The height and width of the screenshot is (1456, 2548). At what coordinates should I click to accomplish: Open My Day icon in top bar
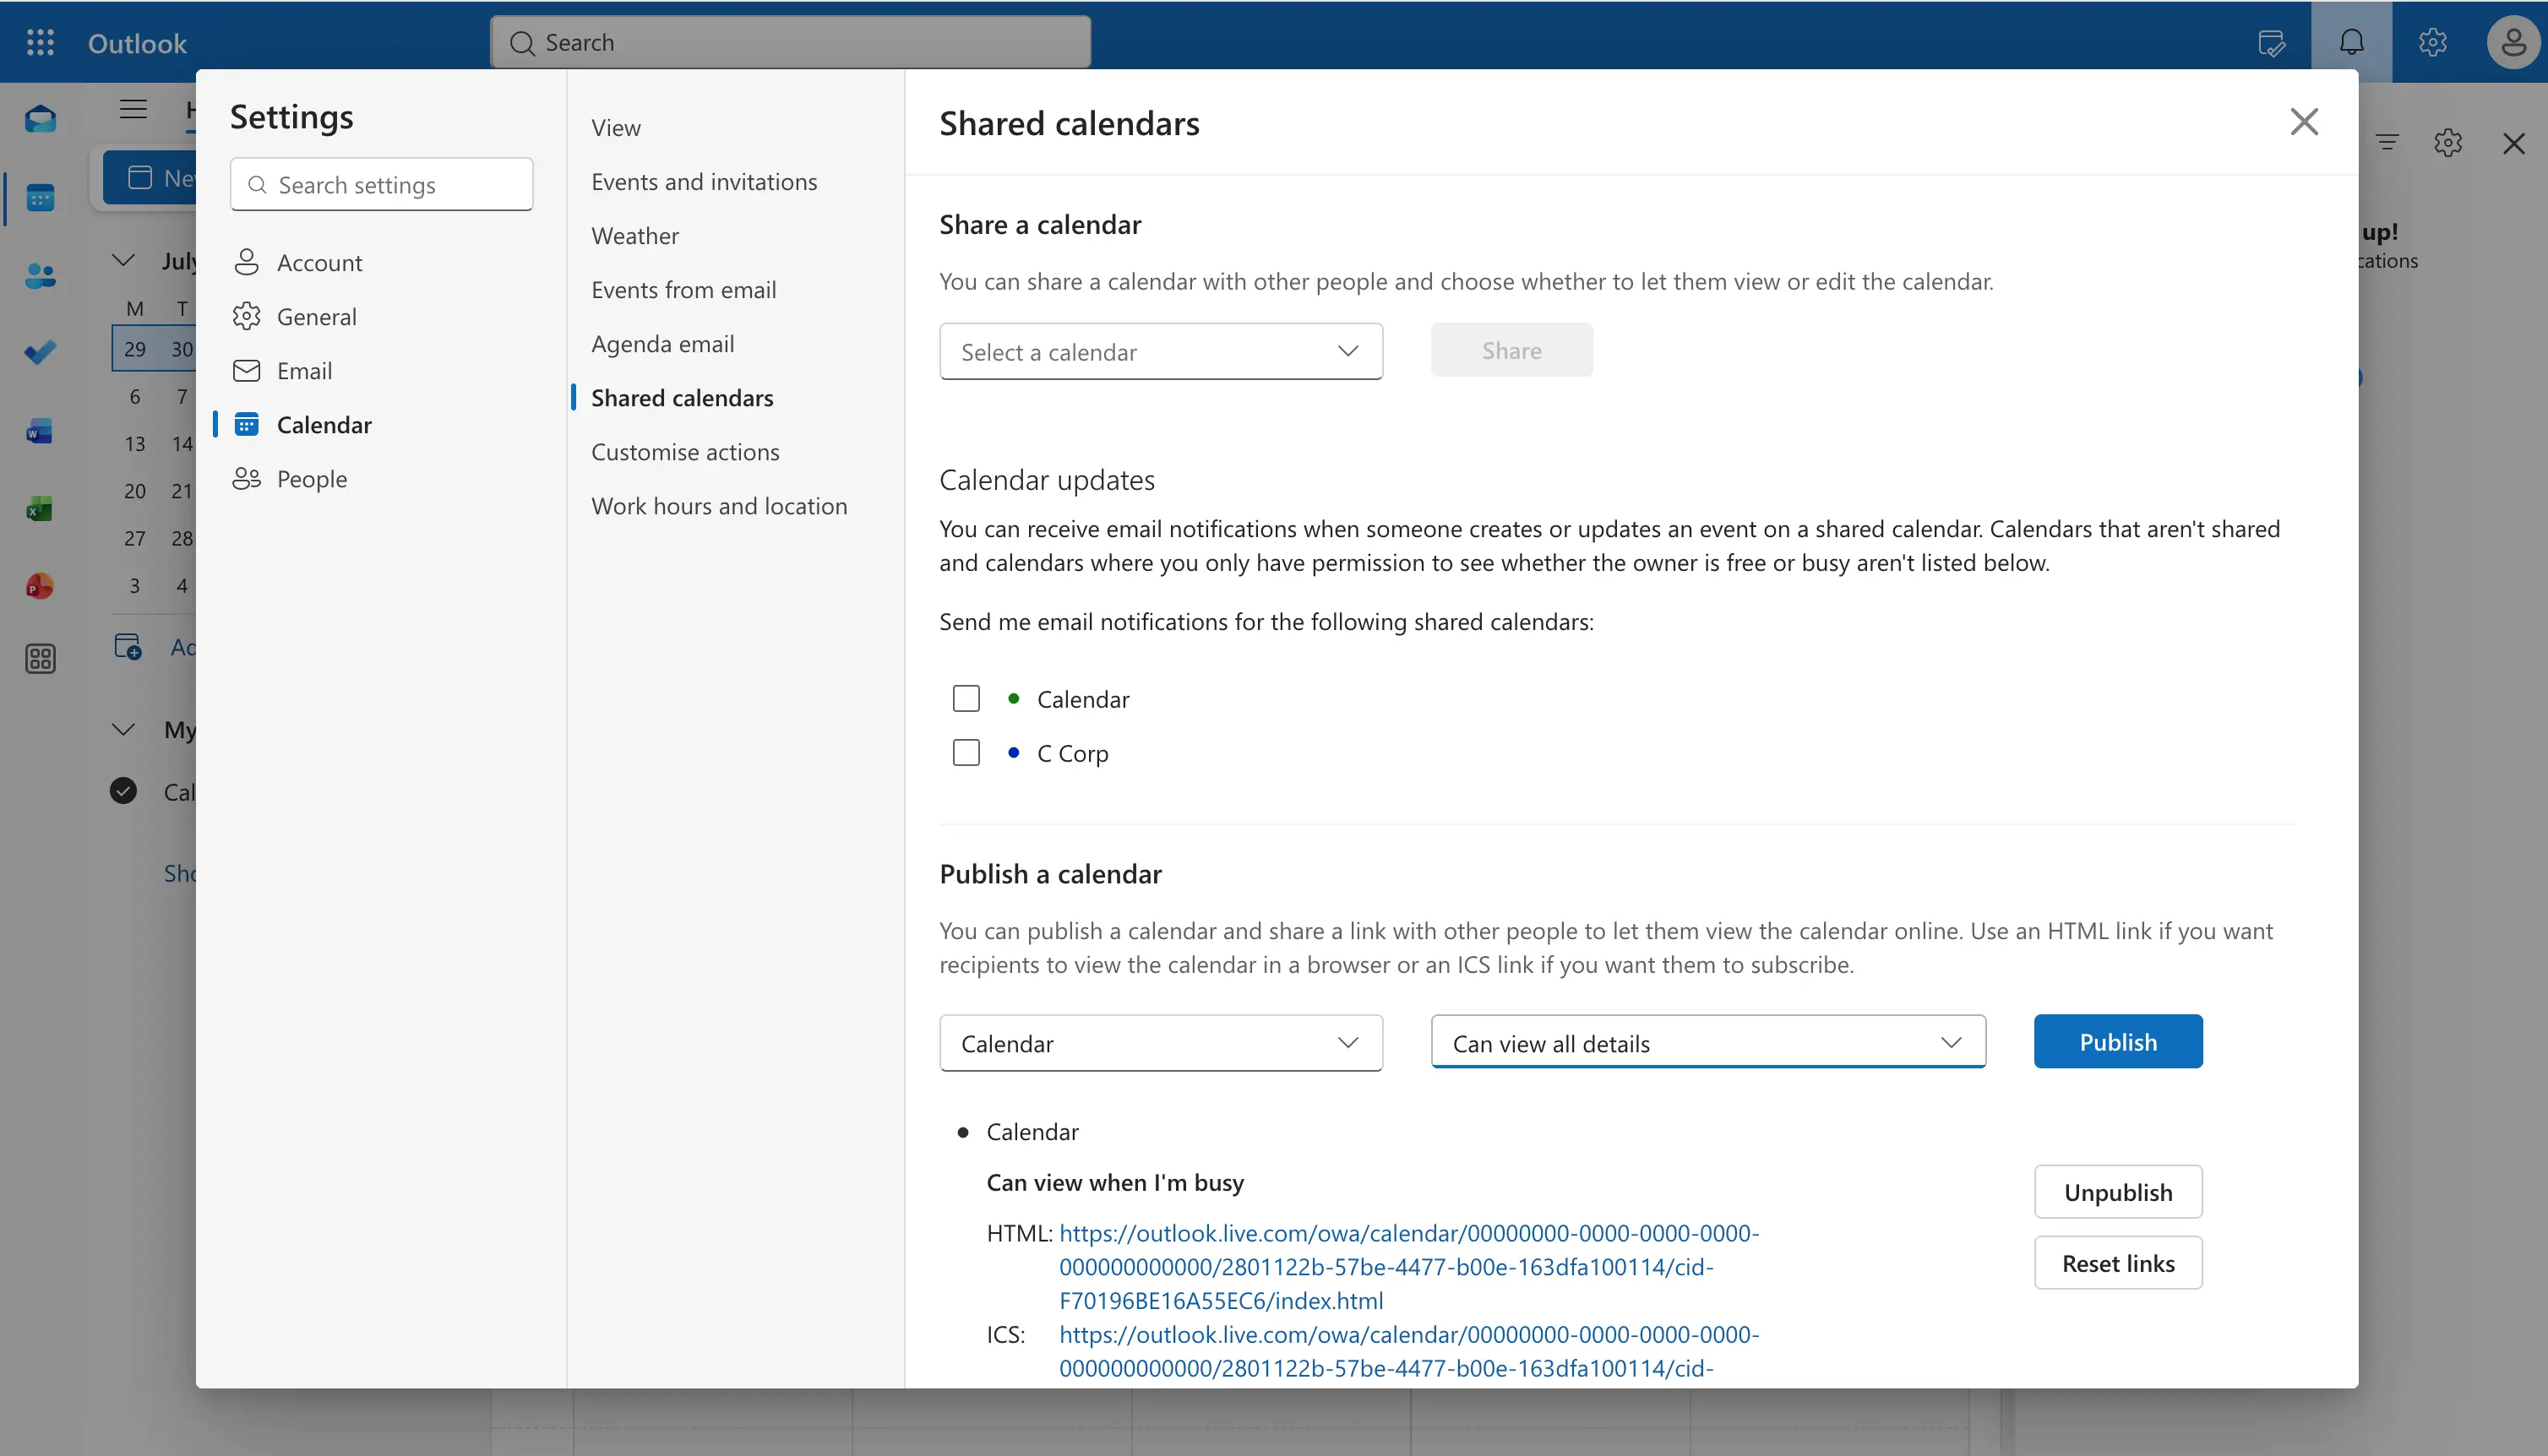coord(2272,42)
